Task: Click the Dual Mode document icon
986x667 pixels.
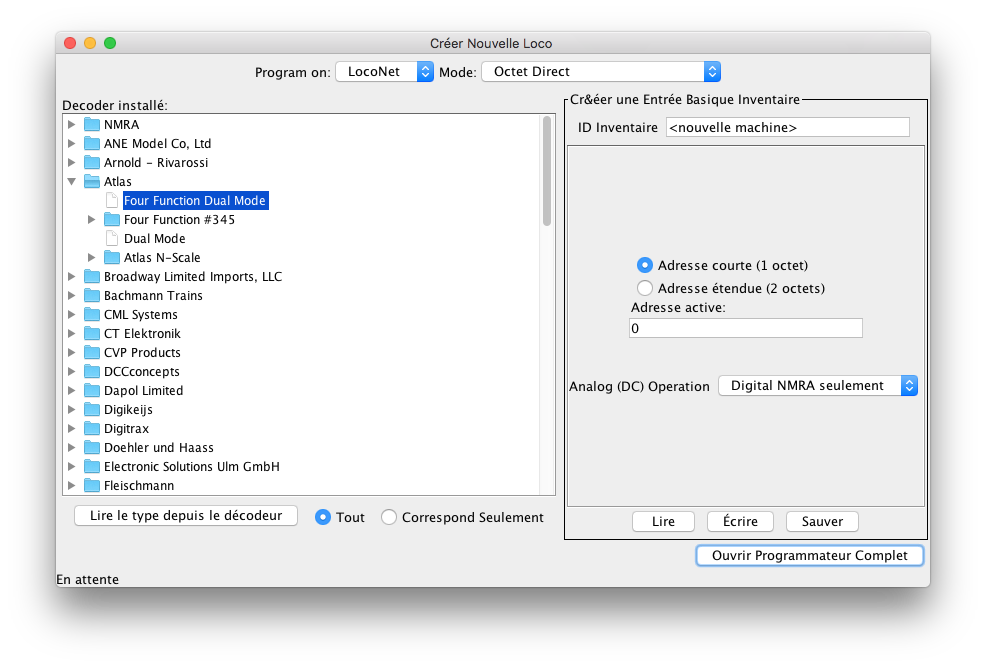Action: (x=112, y=239)
